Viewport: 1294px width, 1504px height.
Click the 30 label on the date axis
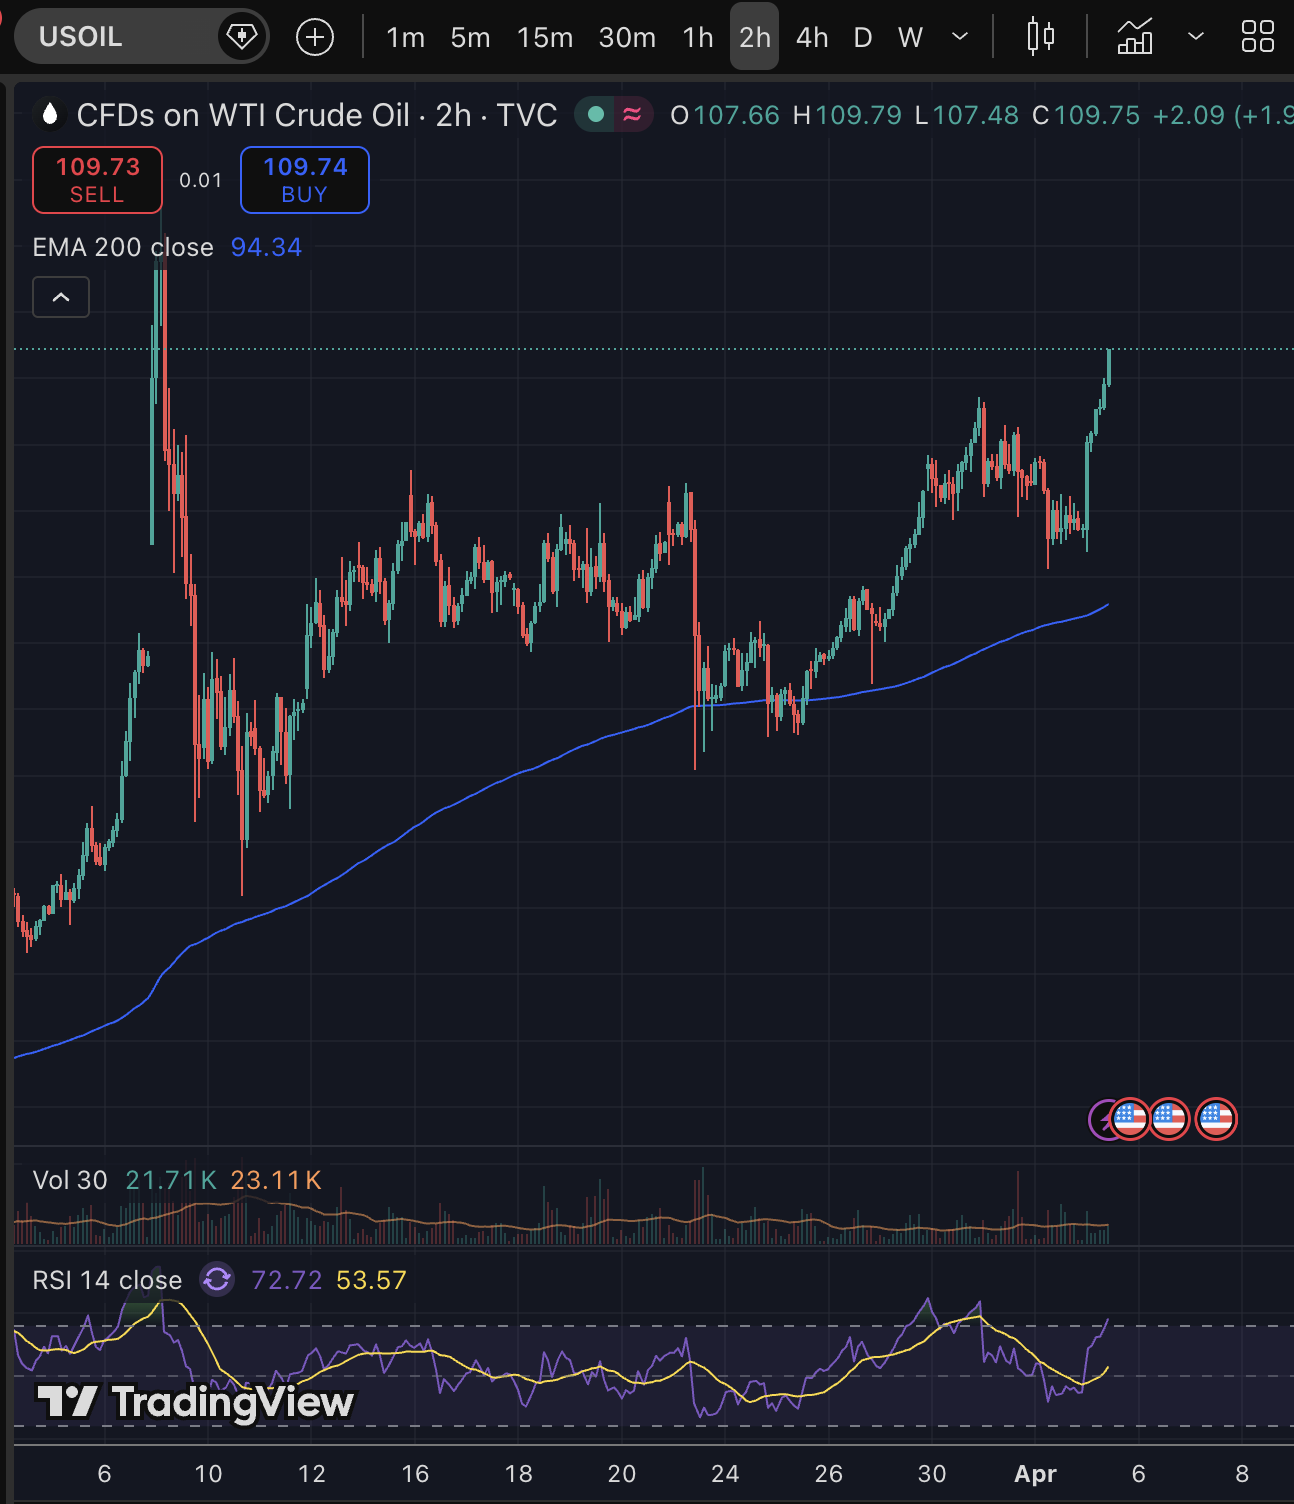coord(932,1473)
